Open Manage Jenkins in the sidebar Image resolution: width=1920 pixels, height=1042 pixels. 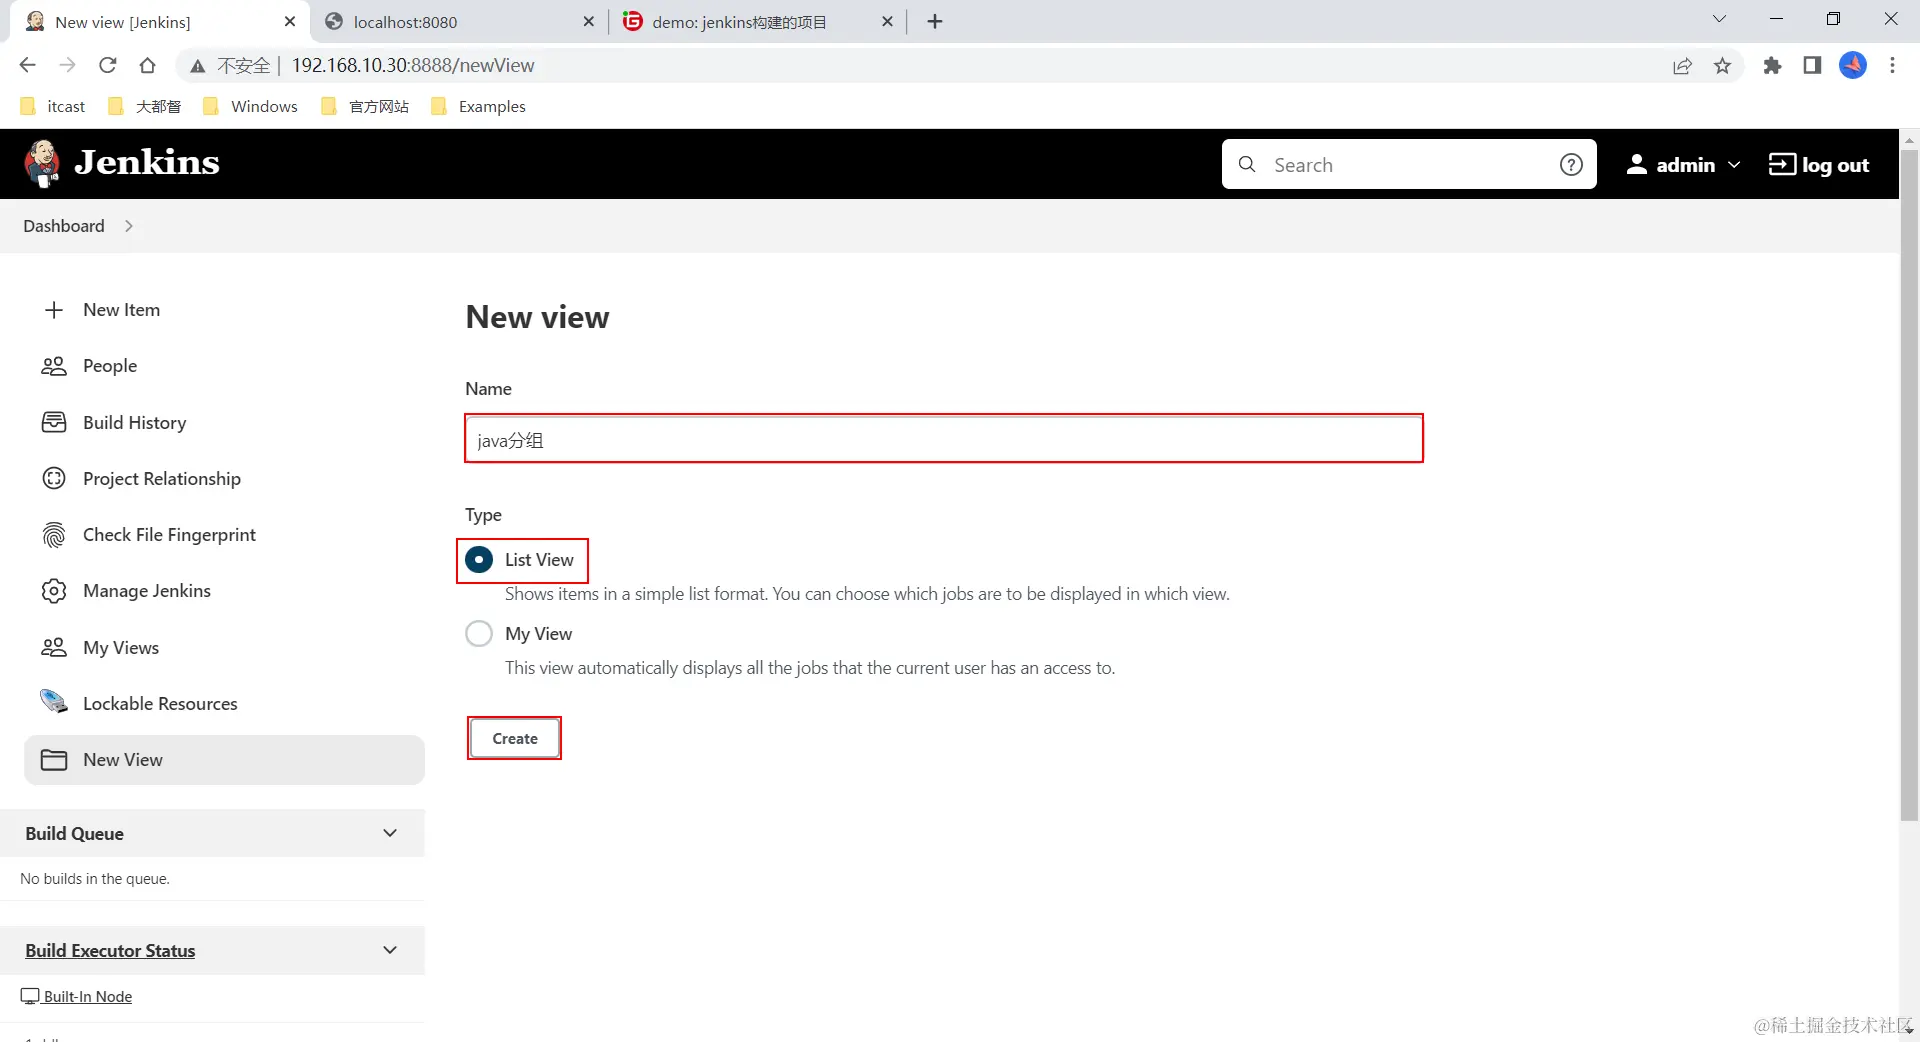coord(147,591)
